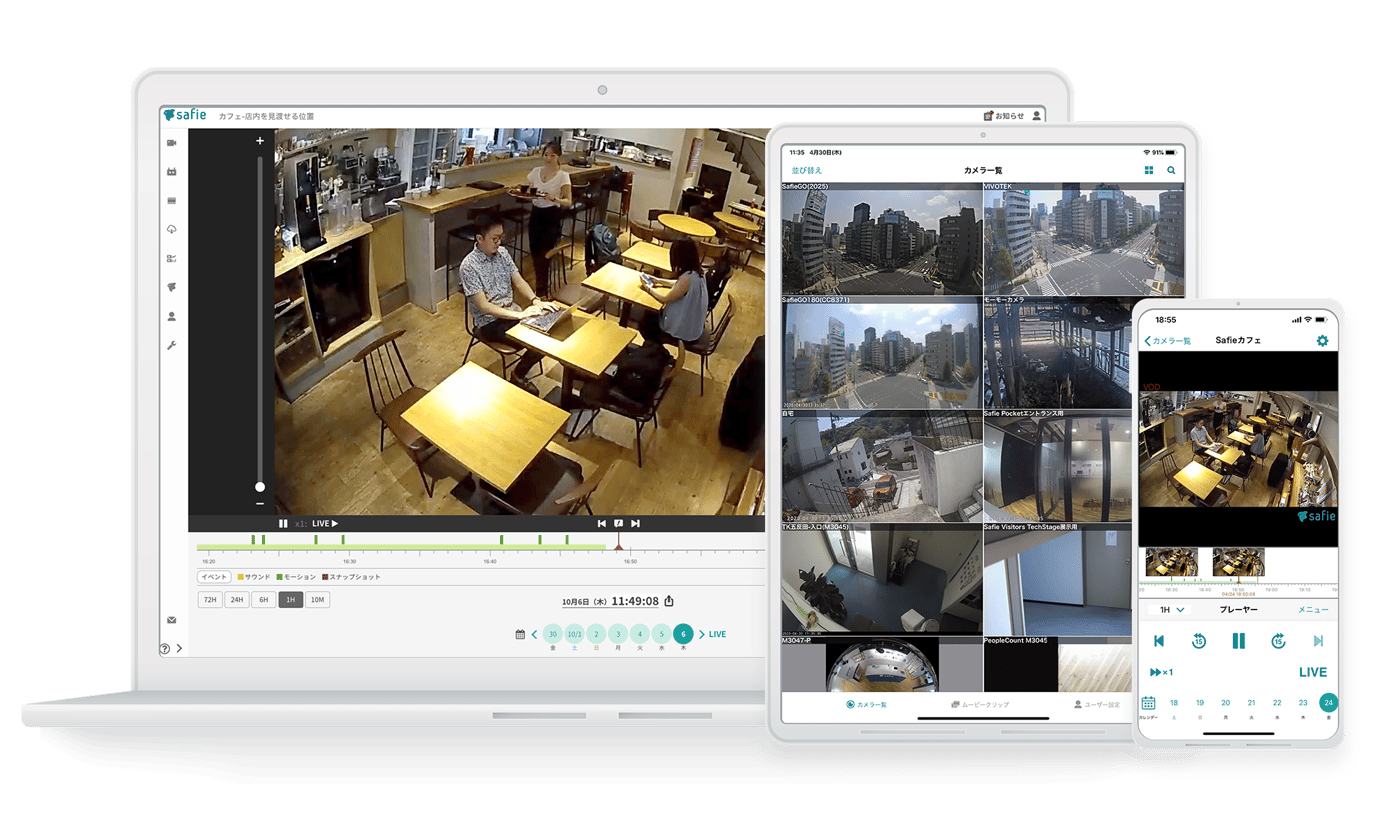Go to previous dates with left chevron
The width and height of the screenshot is (1400, 837).
535,634
